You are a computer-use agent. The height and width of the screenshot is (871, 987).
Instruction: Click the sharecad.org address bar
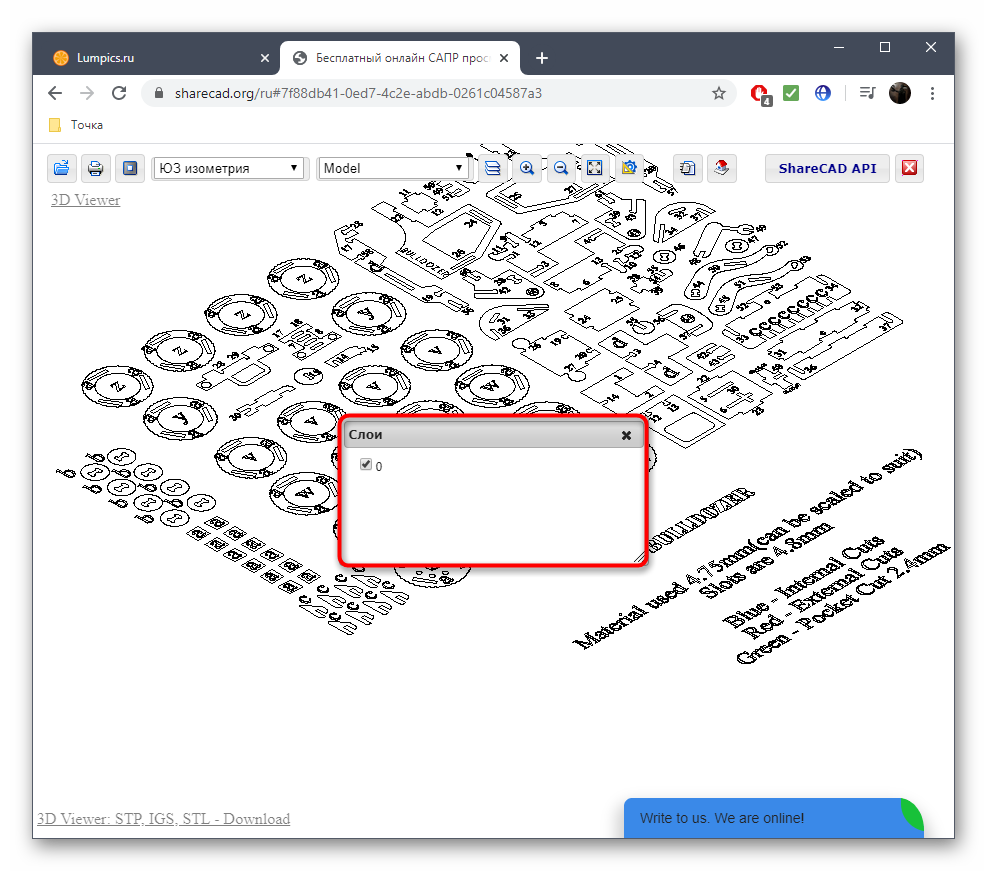(x=400, y=93)
